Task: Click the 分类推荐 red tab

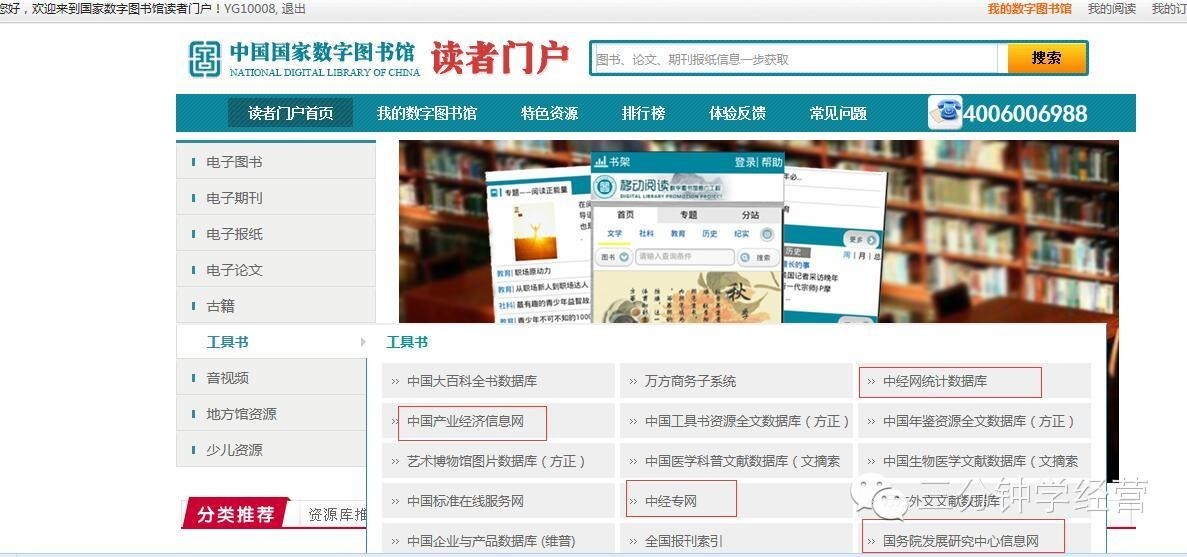Action: 237,515
